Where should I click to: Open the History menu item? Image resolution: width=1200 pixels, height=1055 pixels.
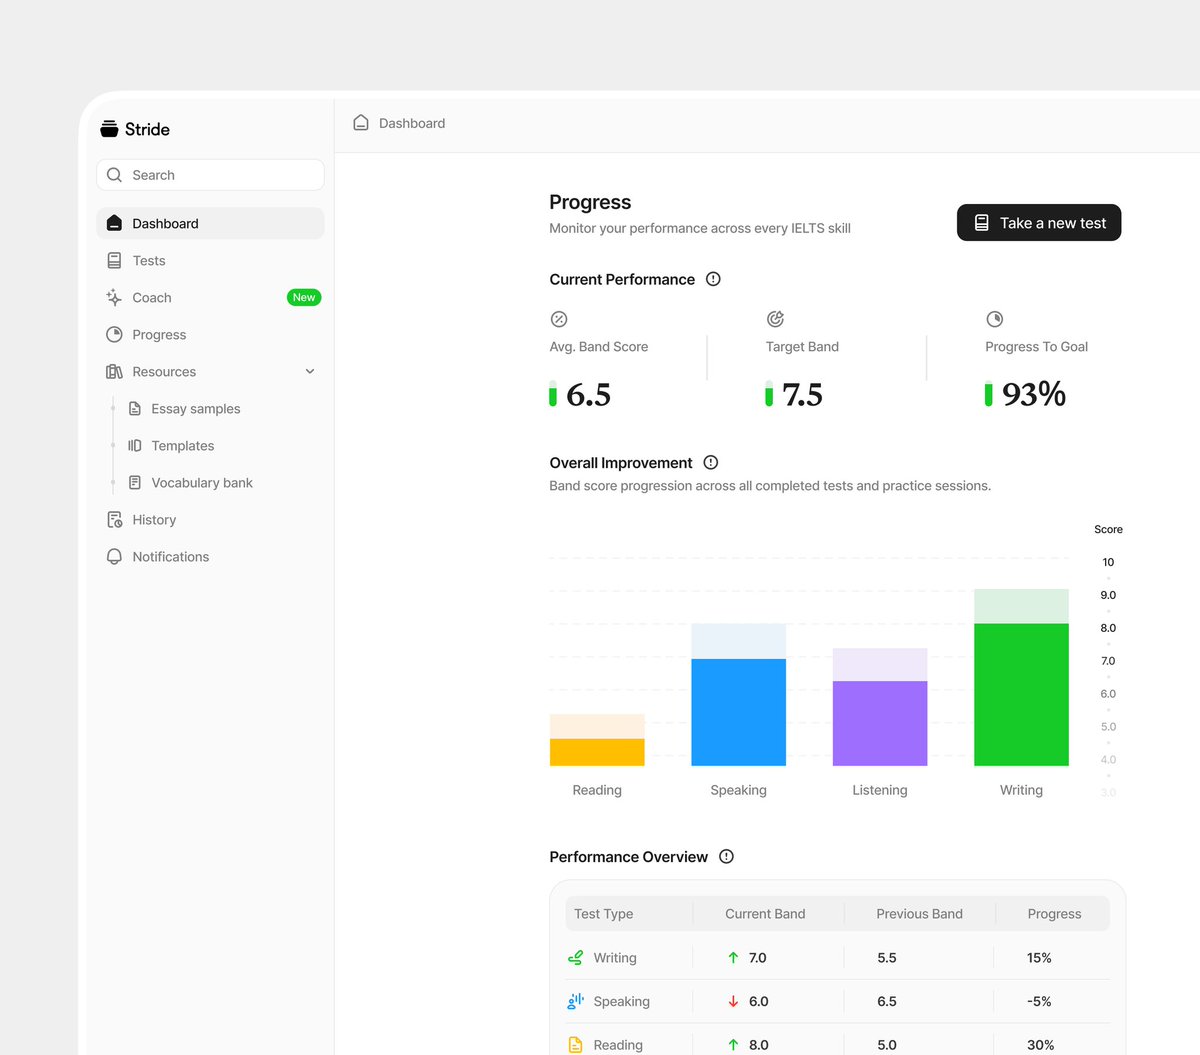point(210,520)
